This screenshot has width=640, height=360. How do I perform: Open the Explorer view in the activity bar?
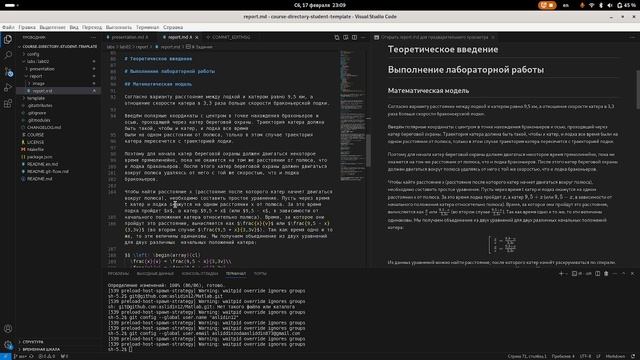pyautogui.click(x=8, y=40)
